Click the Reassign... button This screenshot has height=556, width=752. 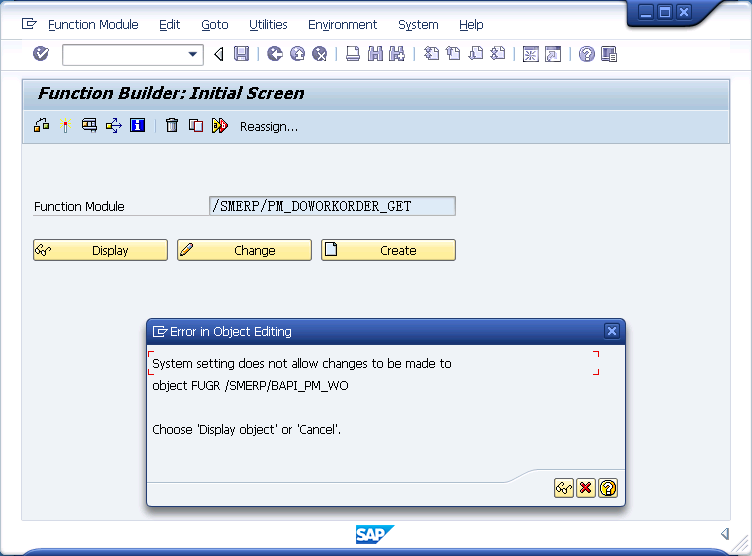click(269, 127)
